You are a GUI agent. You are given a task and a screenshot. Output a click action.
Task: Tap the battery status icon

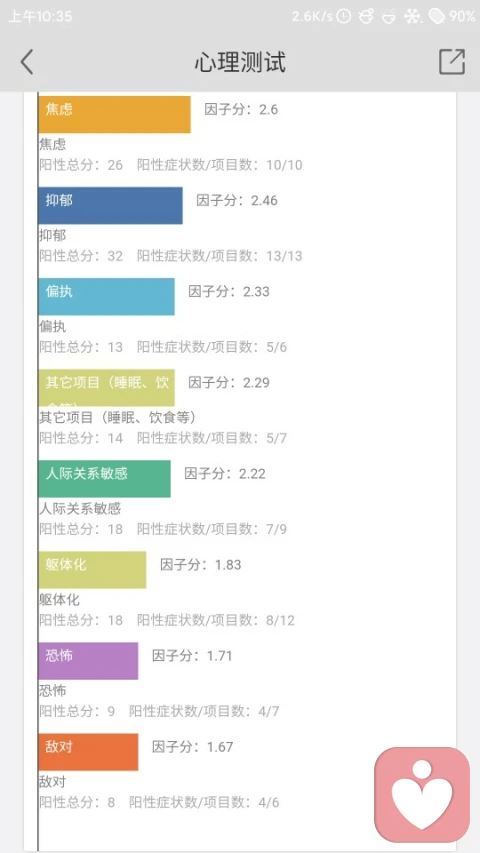[x=436, y=16]
